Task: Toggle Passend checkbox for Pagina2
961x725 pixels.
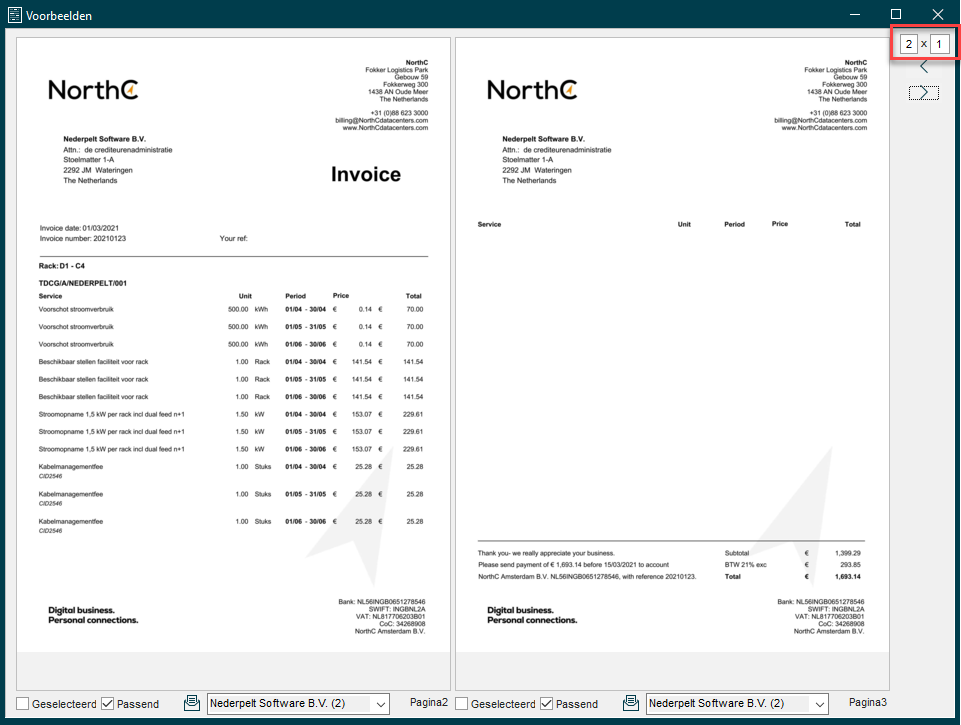Action: click(107, 704)
